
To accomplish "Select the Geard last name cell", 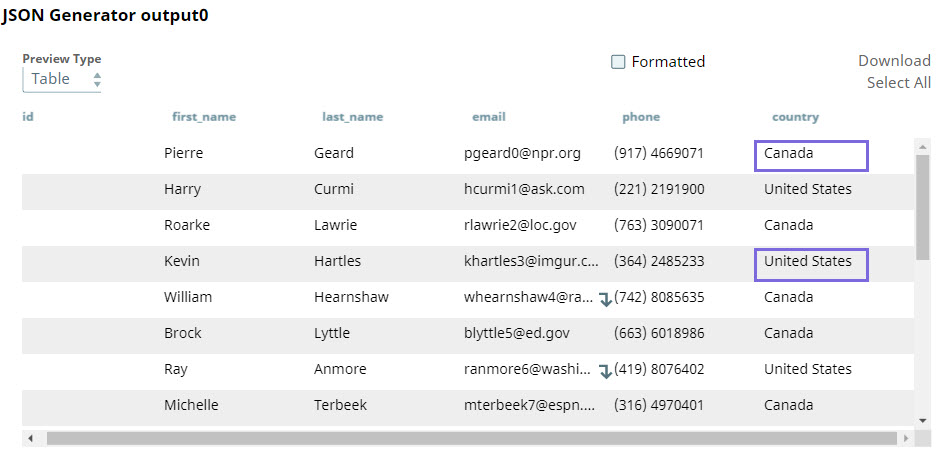I will [334, 153].
